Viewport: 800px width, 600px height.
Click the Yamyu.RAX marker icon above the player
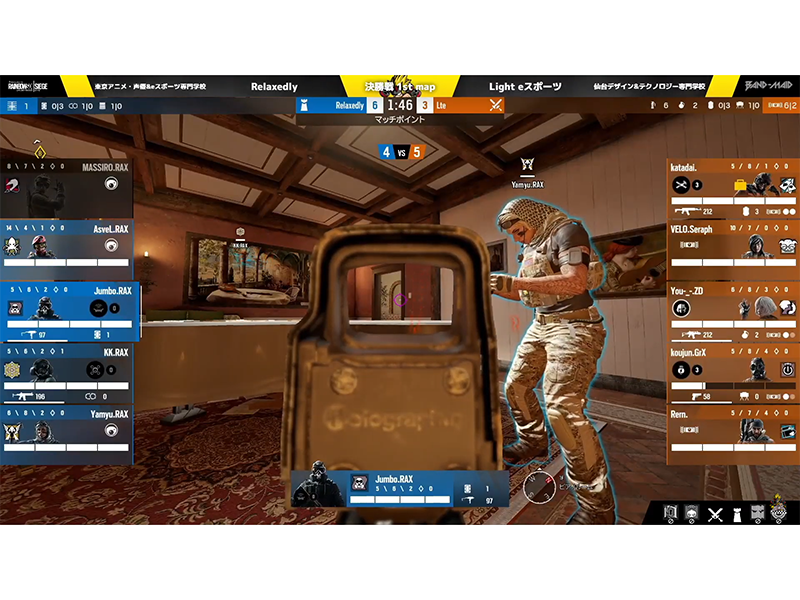(x=527, y=164)
